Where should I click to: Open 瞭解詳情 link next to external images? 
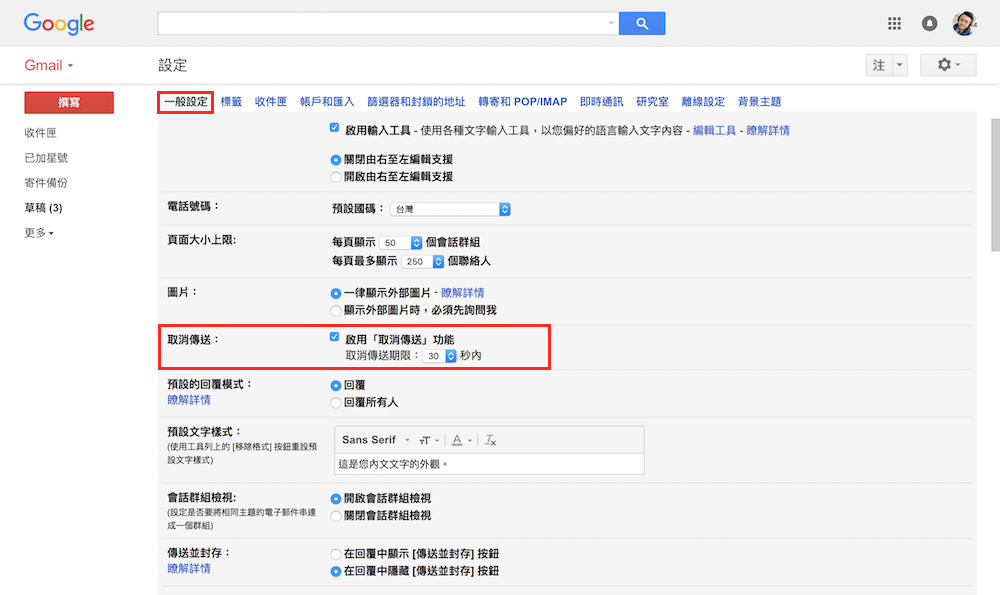[465, 292]
